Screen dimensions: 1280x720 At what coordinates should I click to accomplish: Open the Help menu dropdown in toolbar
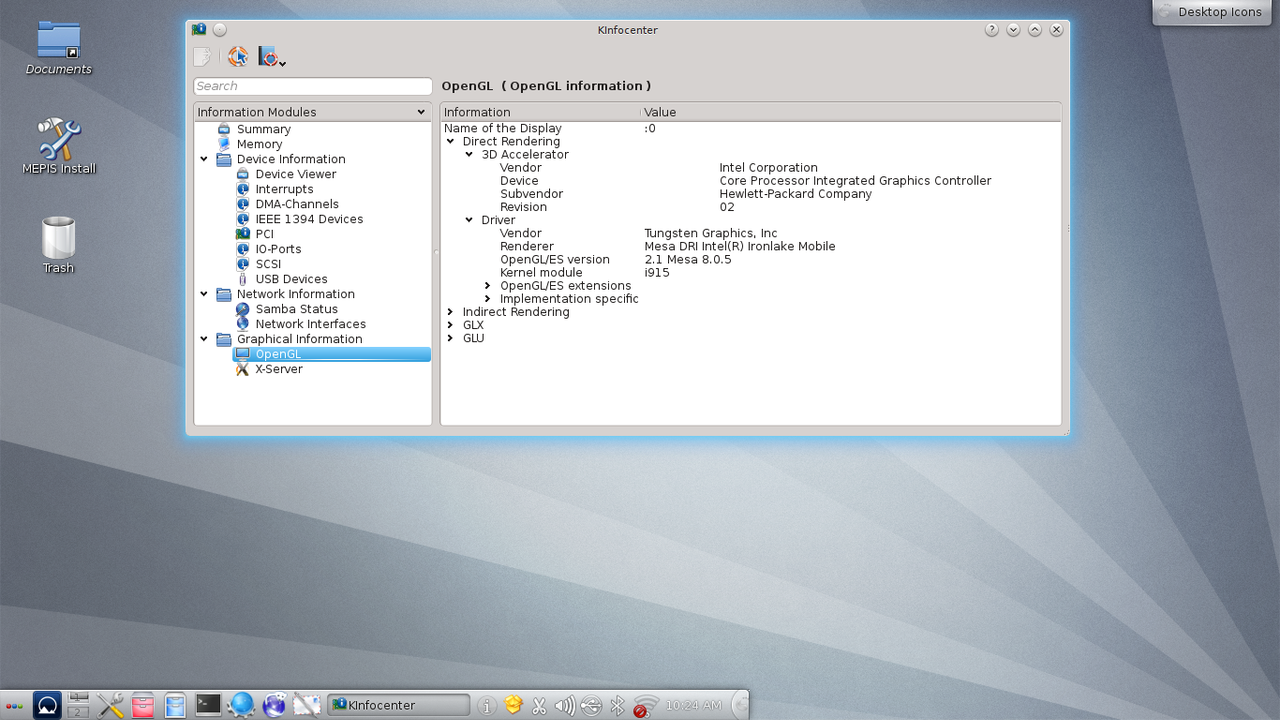coord(272,57)
